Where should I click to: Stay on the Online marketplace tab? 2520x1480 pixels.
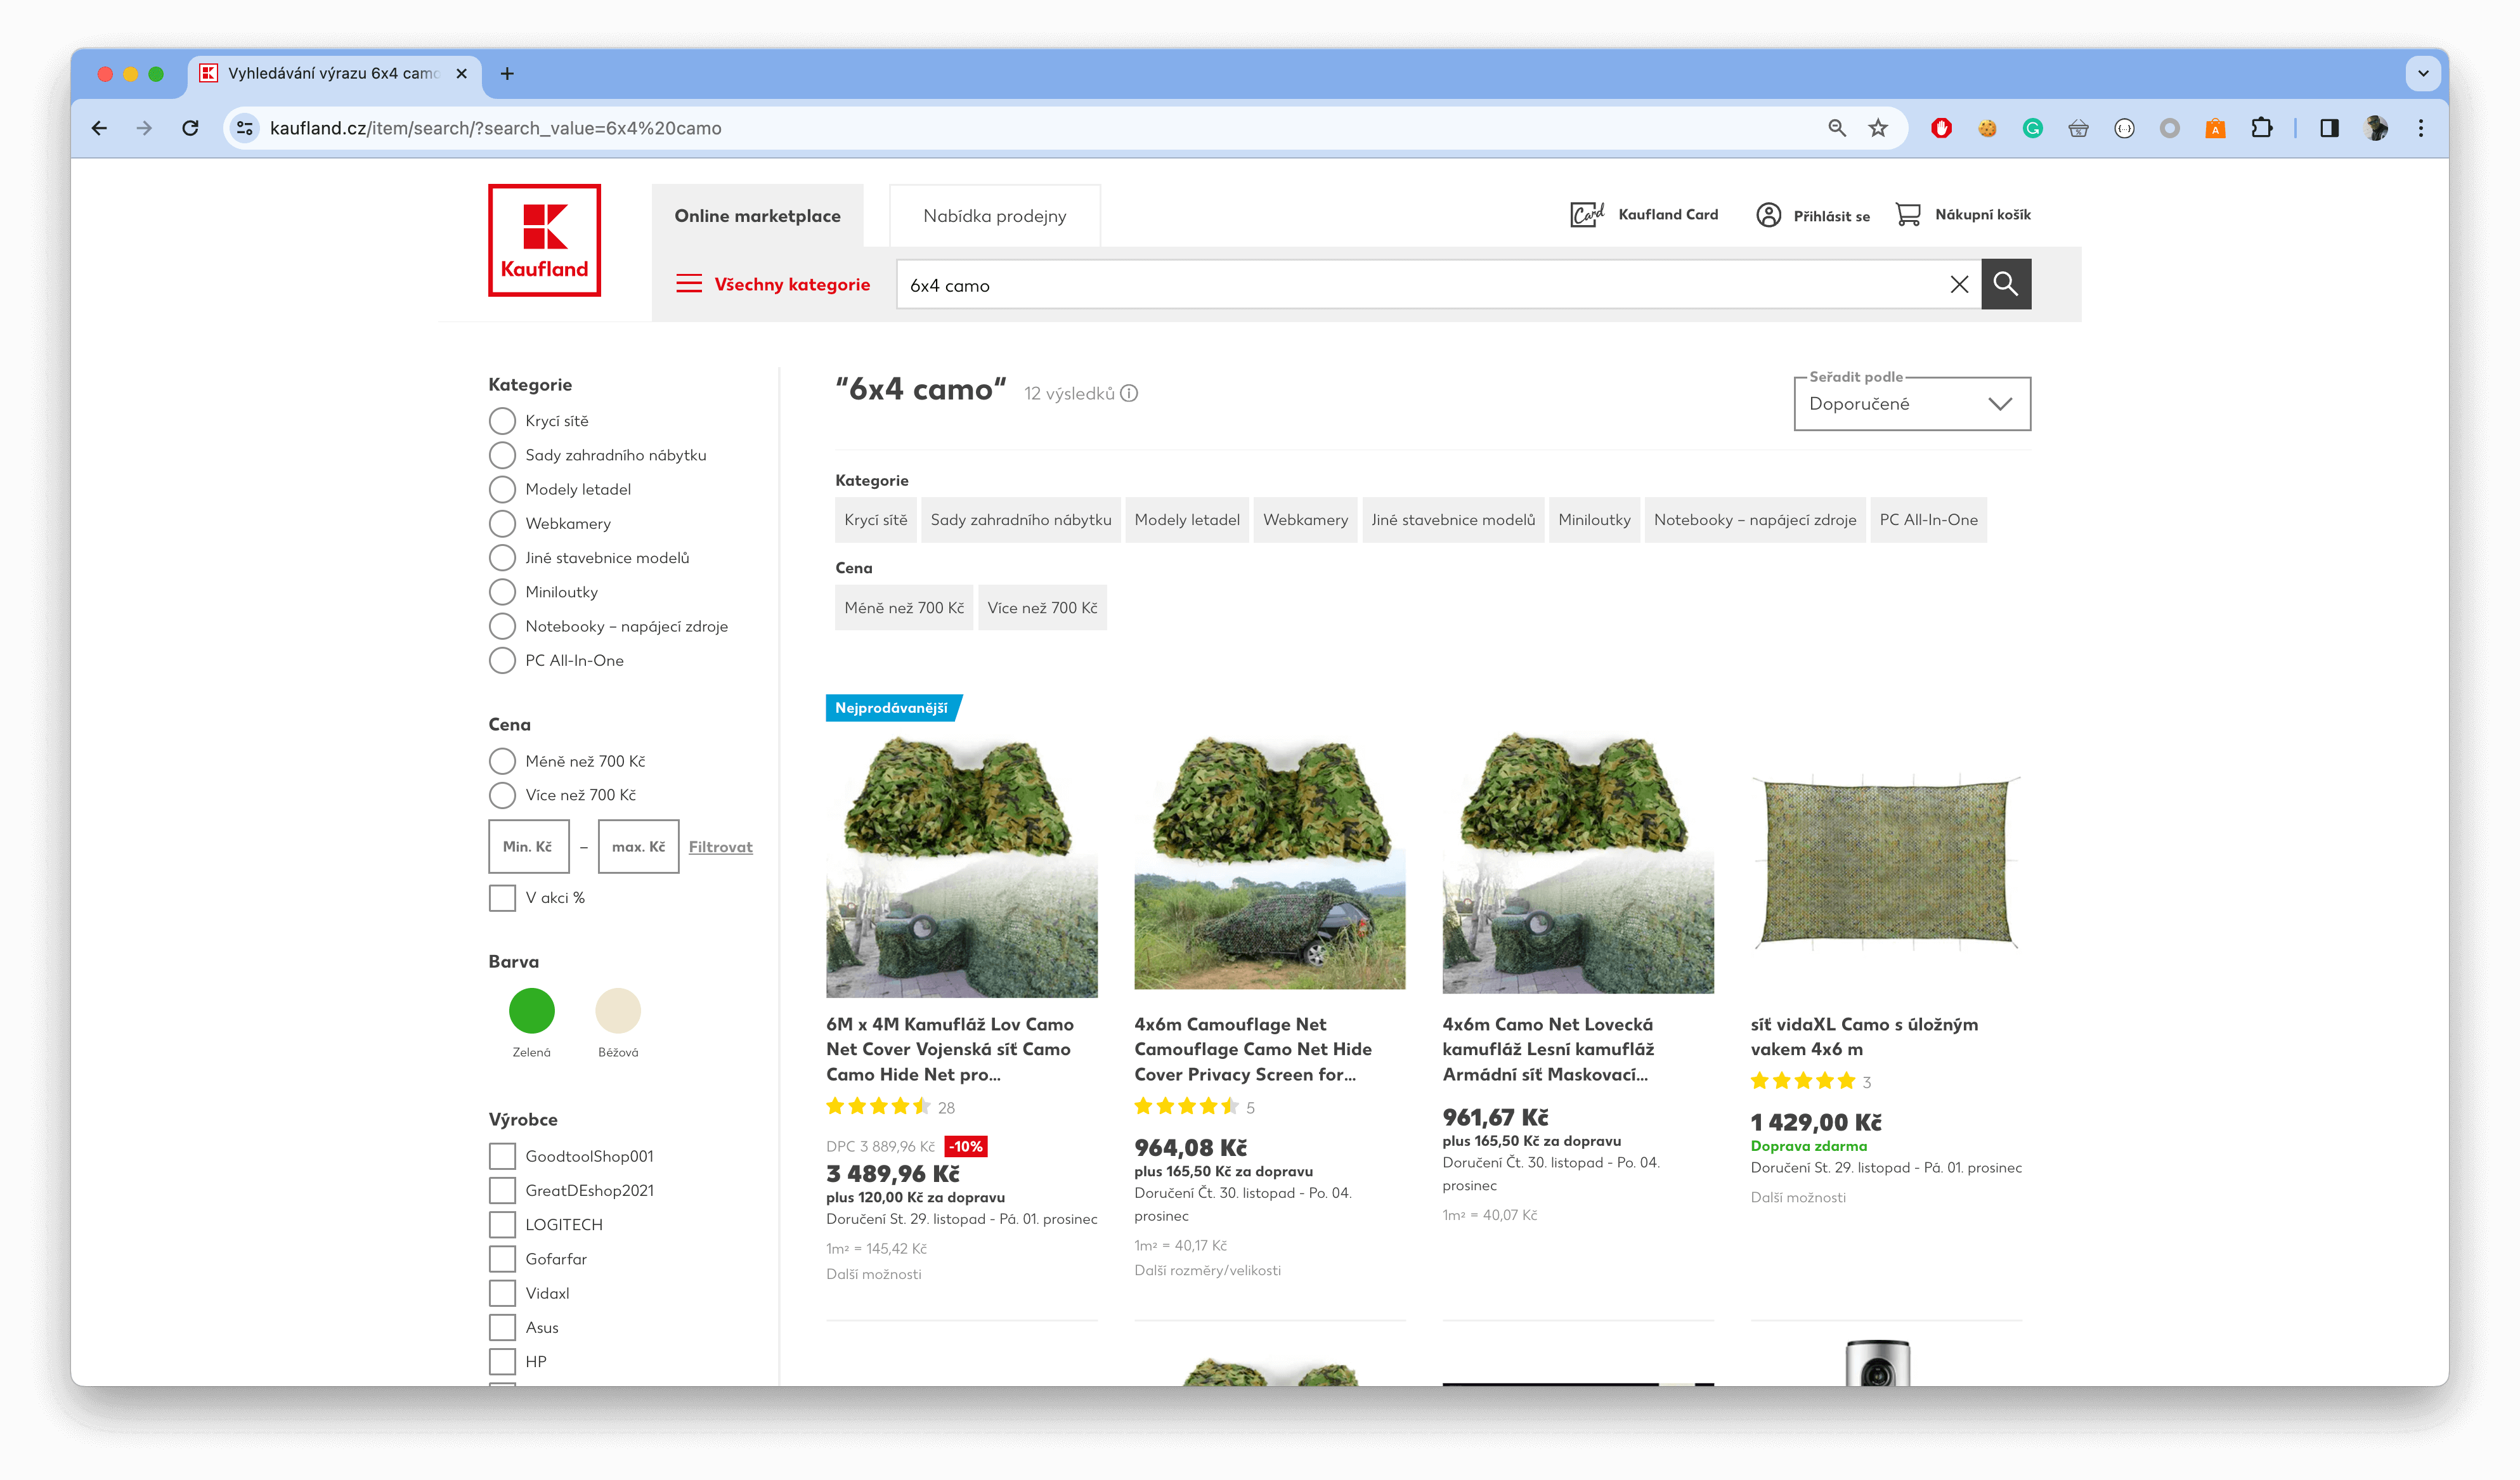point(758,215)
